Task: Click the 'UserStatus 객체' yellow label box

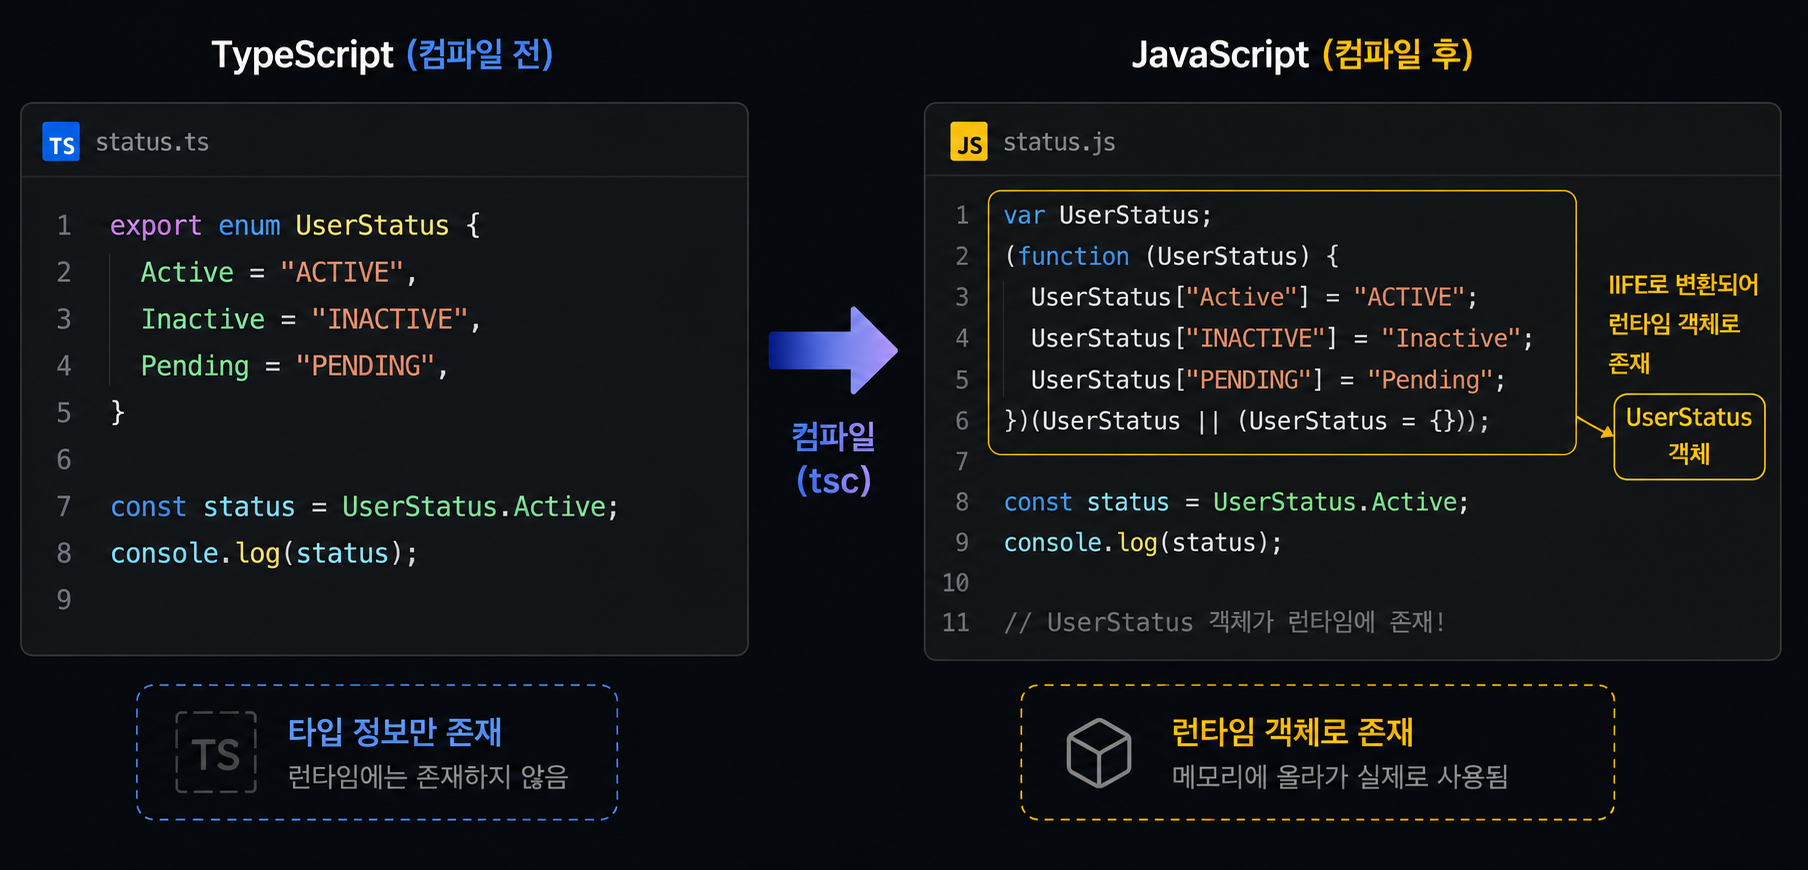Action: pyautogui.click(x=1689, y=437)
